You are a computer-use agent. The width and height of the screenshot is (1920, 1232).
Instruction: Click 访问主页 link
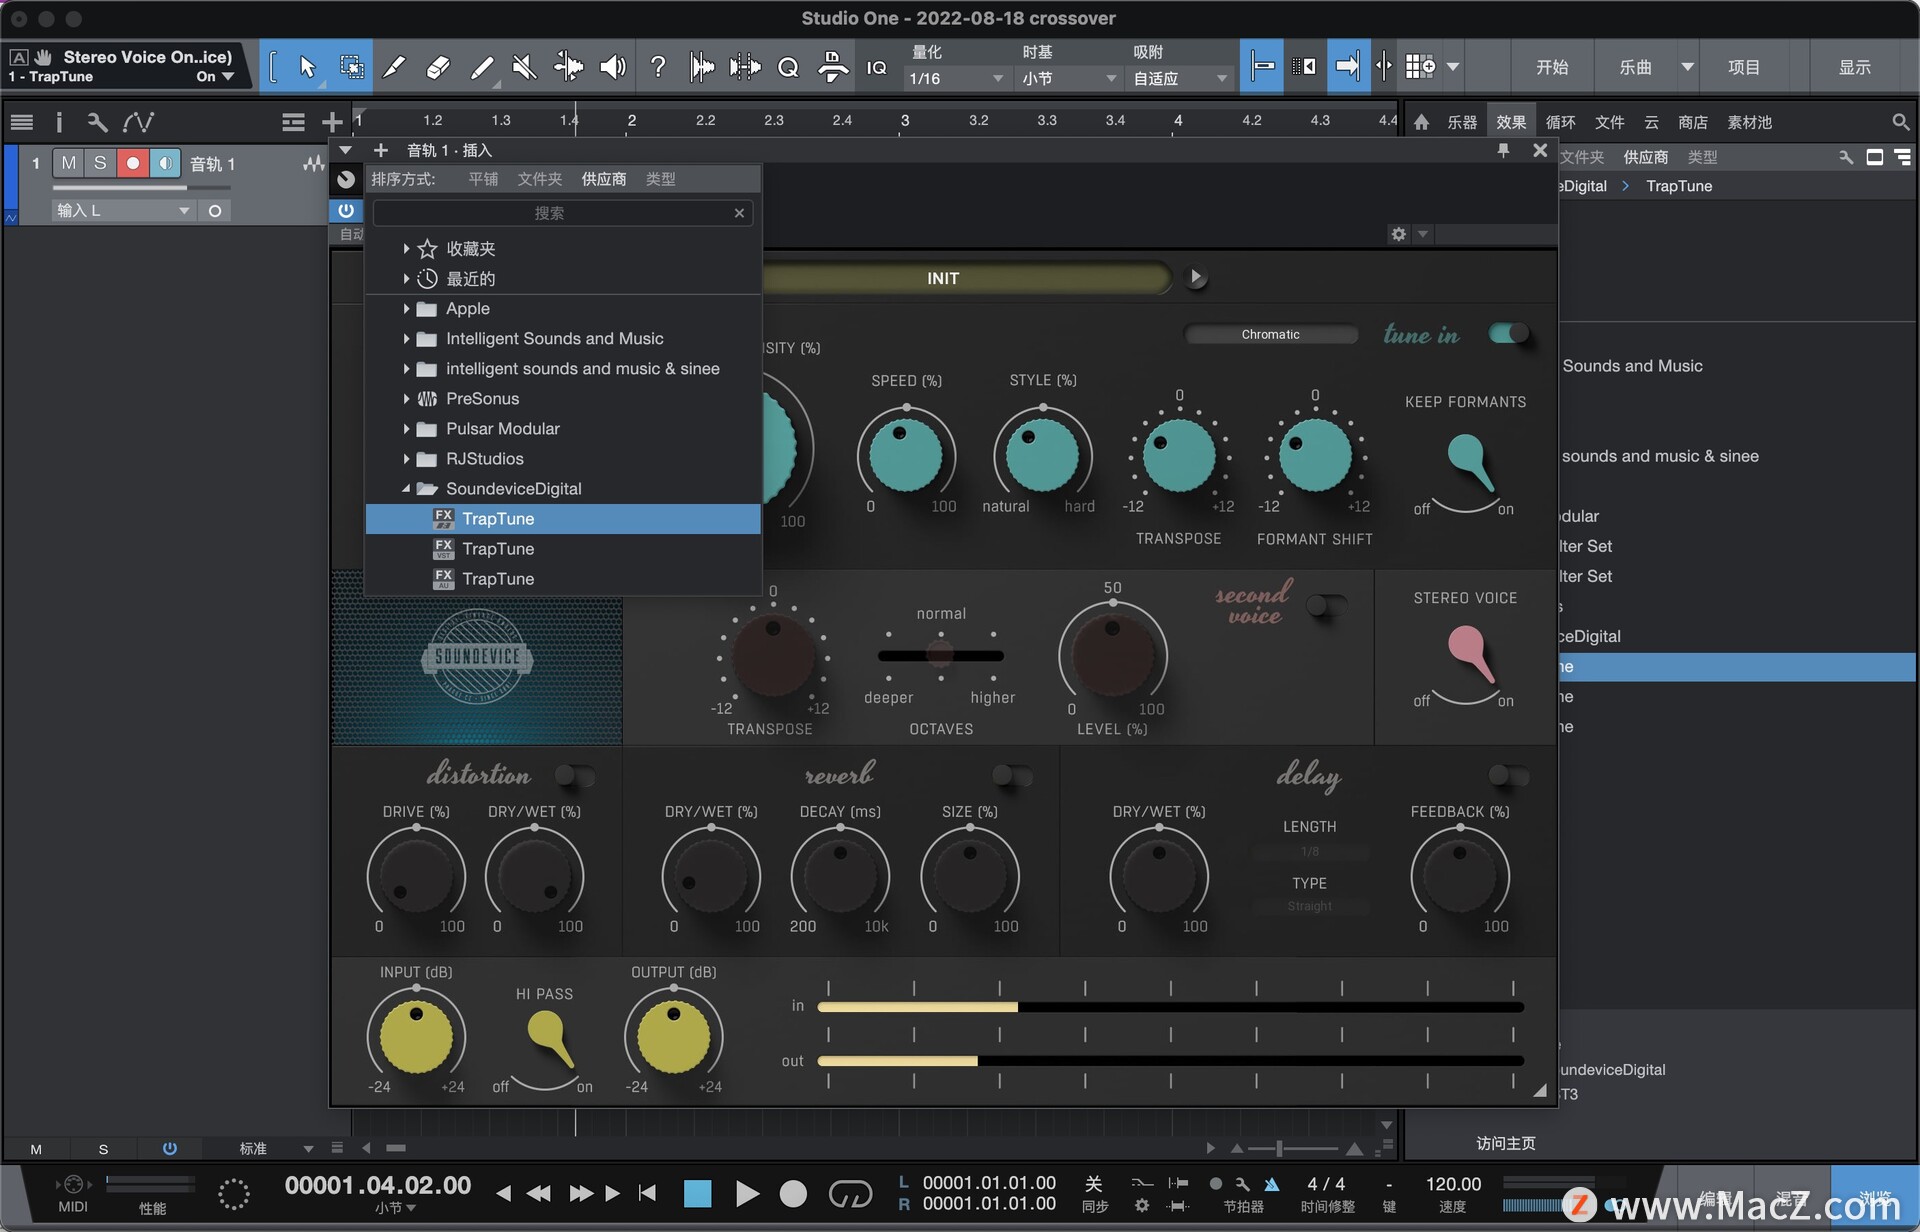[1505, 1143]
